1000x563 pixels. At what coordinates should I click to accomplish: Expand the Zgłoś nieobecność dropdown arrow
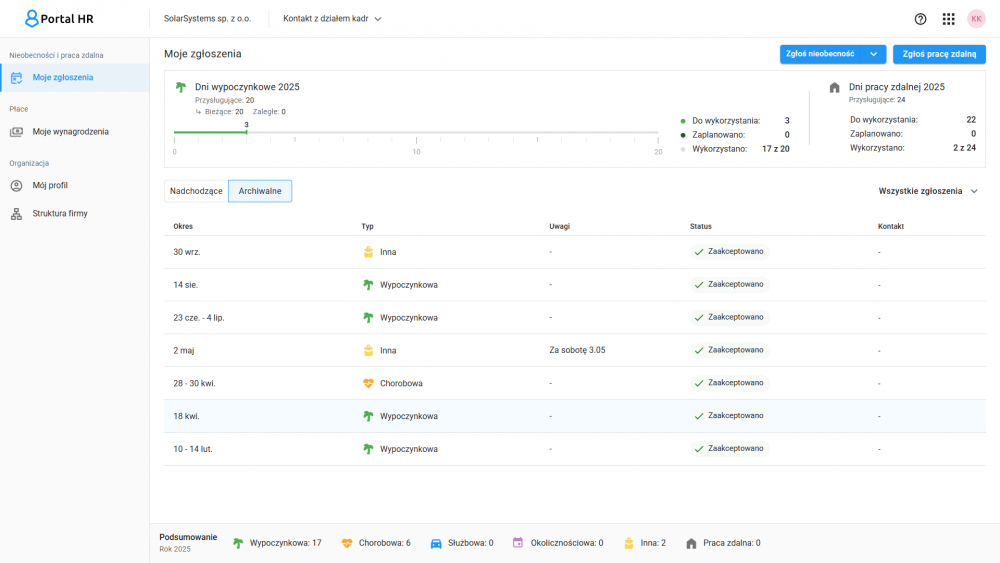pyautogui.click(x=874, y=54)
